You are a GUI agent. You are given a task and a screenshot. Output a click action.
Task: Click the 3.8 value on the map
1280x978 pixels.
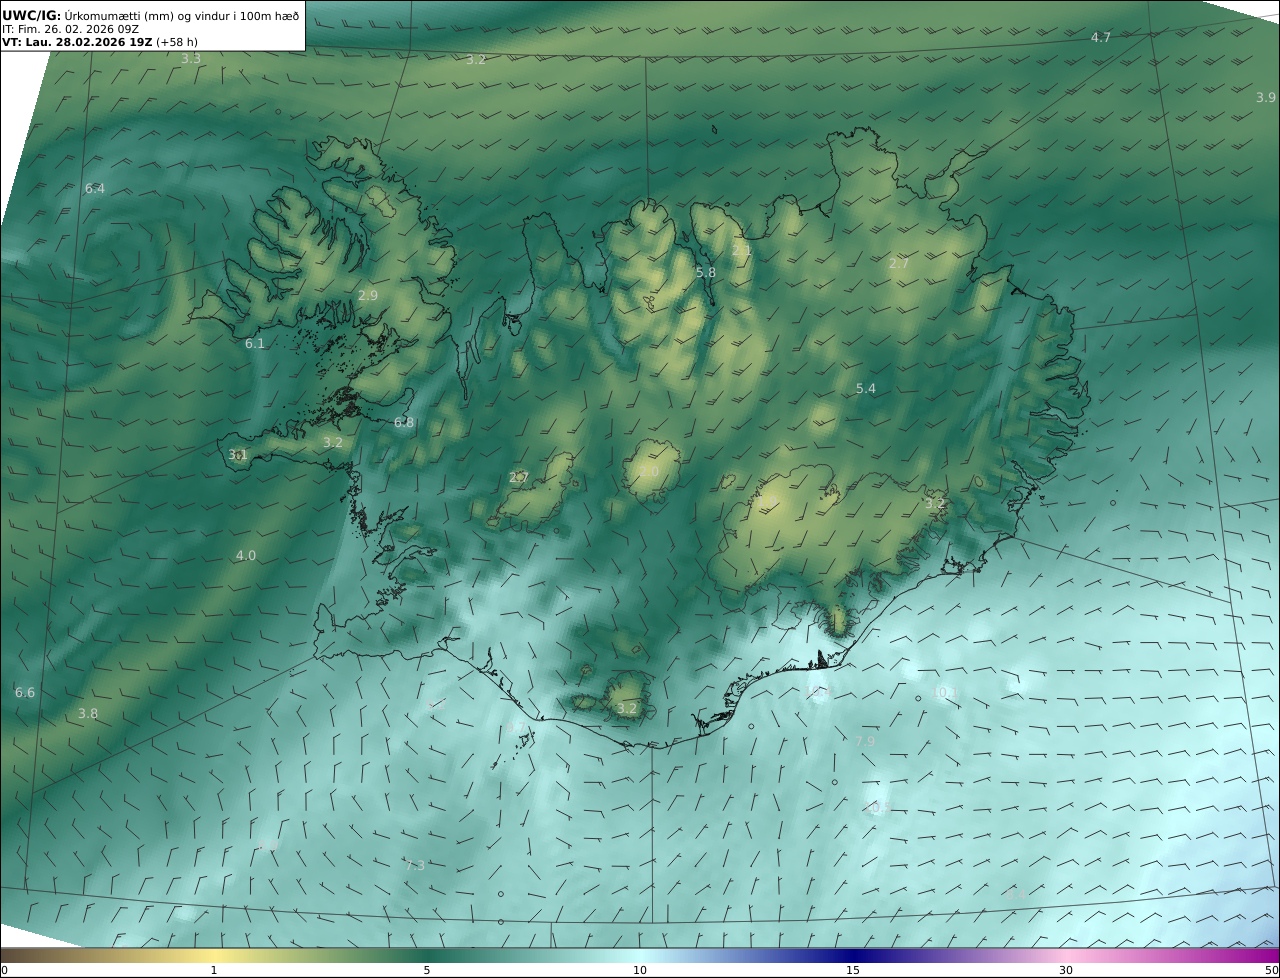(88, 713)
